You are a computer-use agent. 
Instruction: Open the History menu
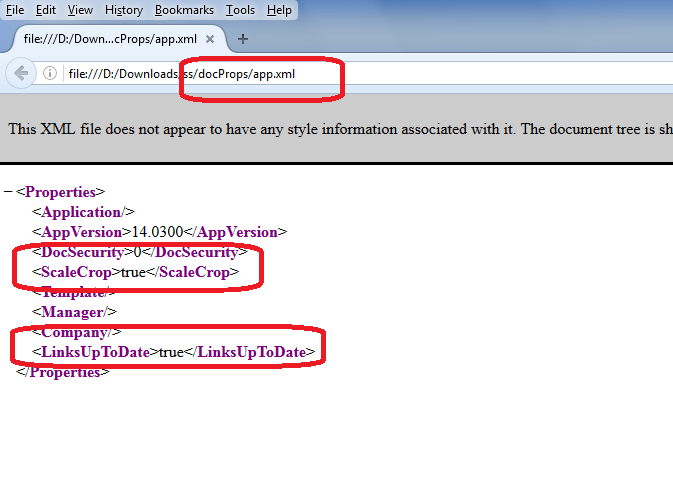click(x=124, y=10)
